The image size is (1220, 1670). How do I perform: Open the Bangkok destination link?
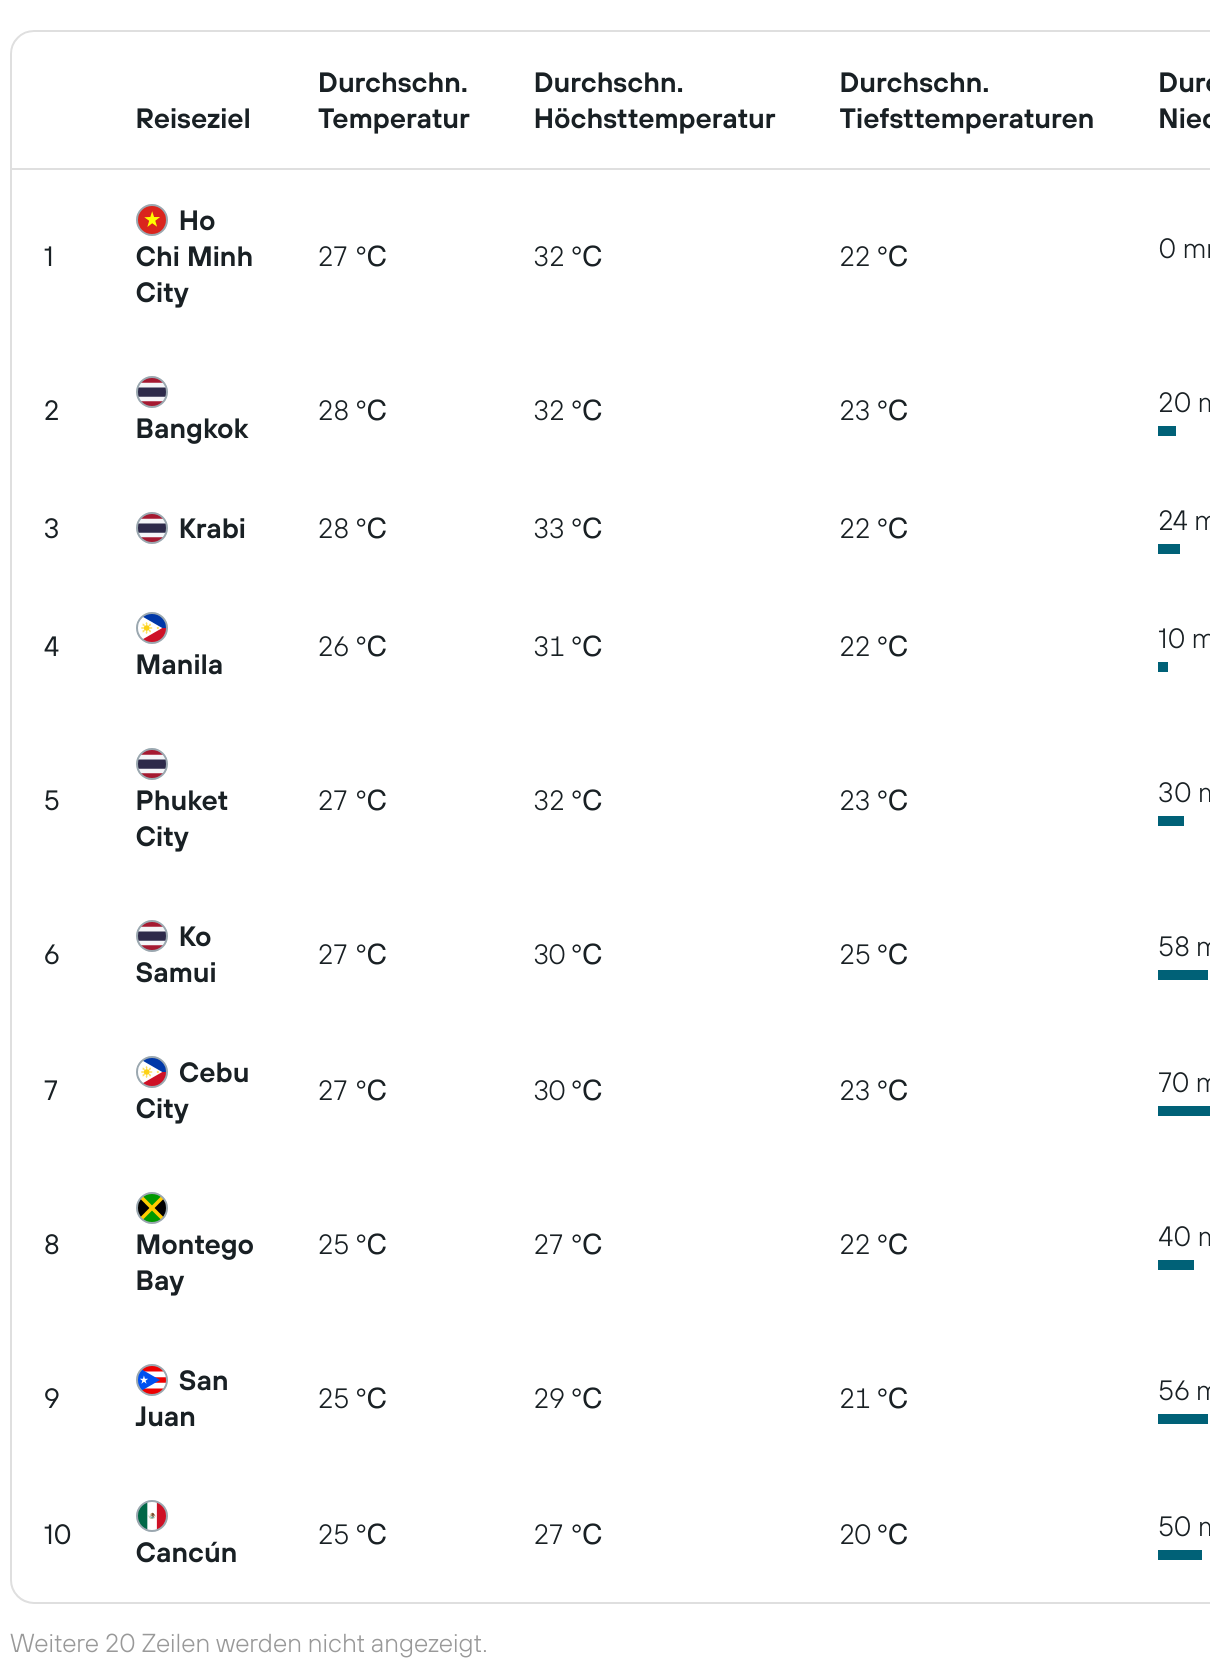pos(192,428)
